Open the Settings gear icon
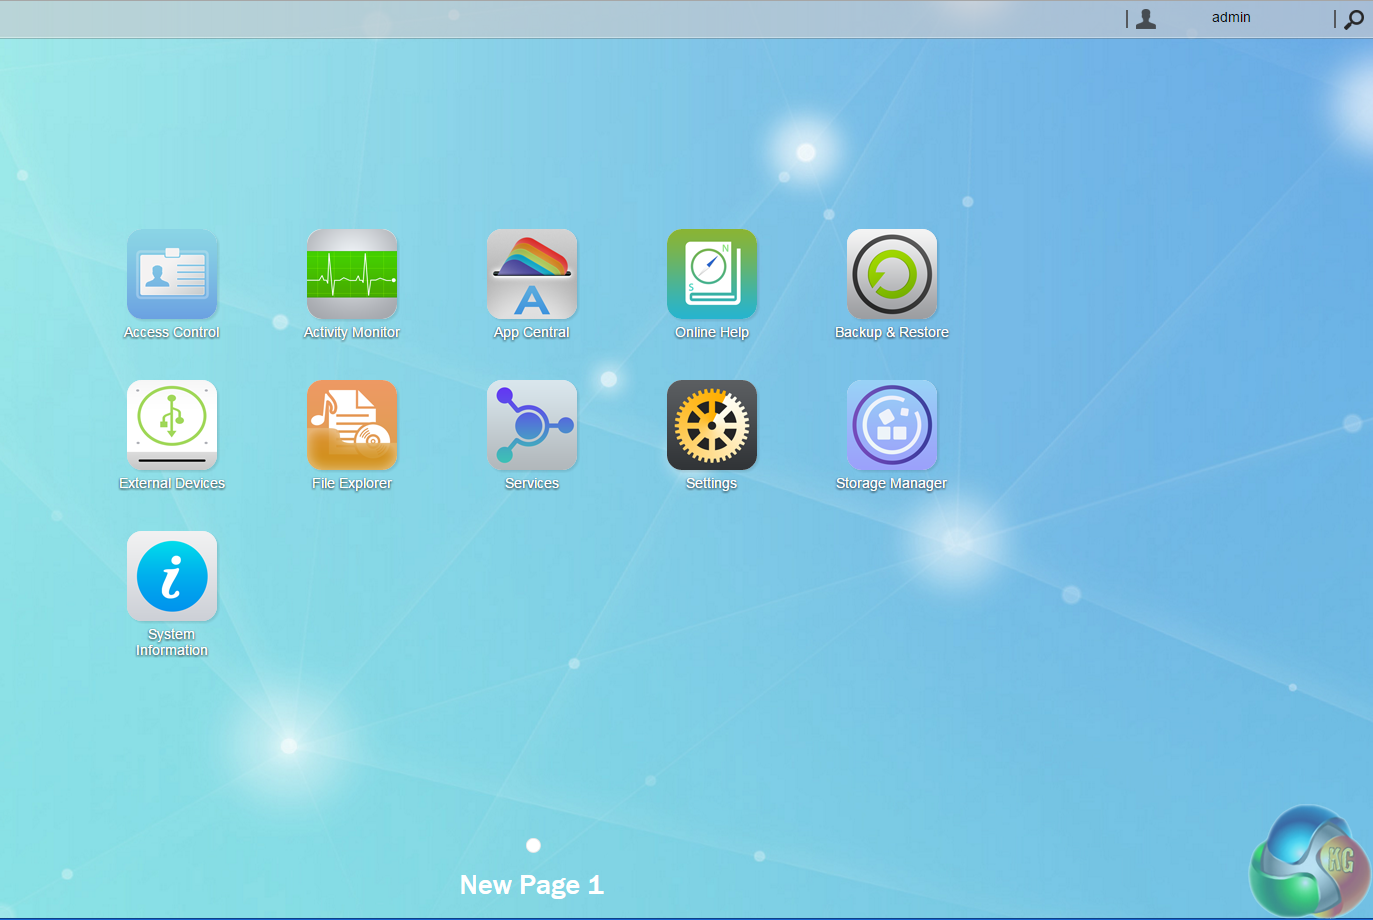This screenshot has height=920, width=1373. pos(712,425)
